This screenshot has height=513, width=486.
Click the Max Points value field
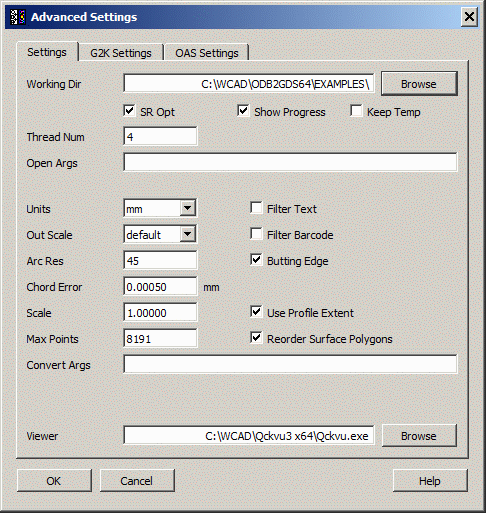pyautogui.click(x=160, y=338)
